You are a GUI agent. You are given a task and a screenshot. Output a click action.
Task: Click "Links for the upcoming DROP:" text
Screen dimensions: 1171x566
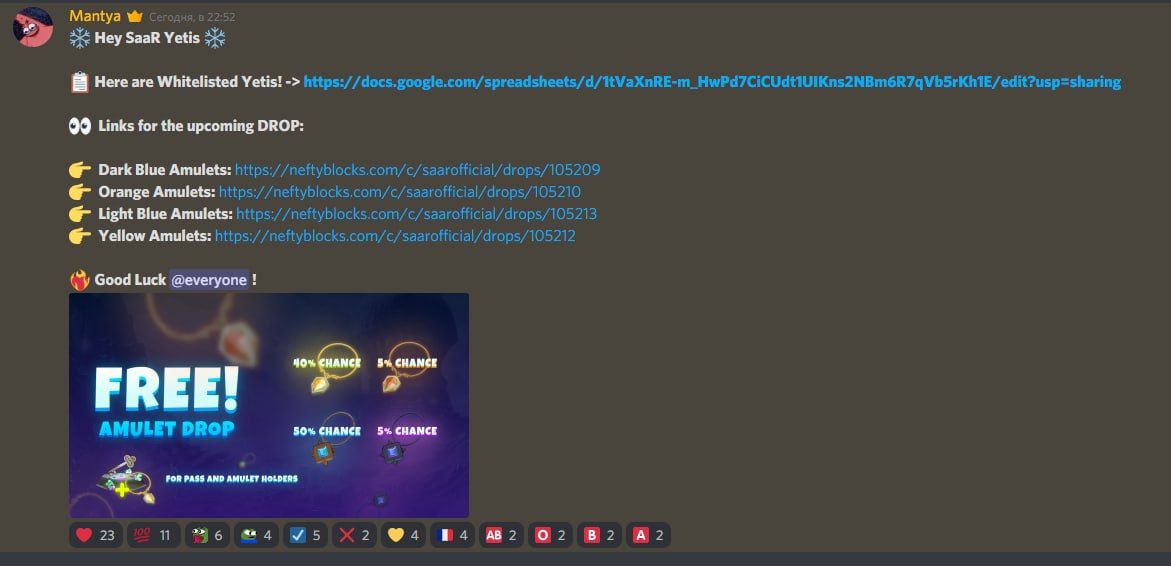pos(201,126)
